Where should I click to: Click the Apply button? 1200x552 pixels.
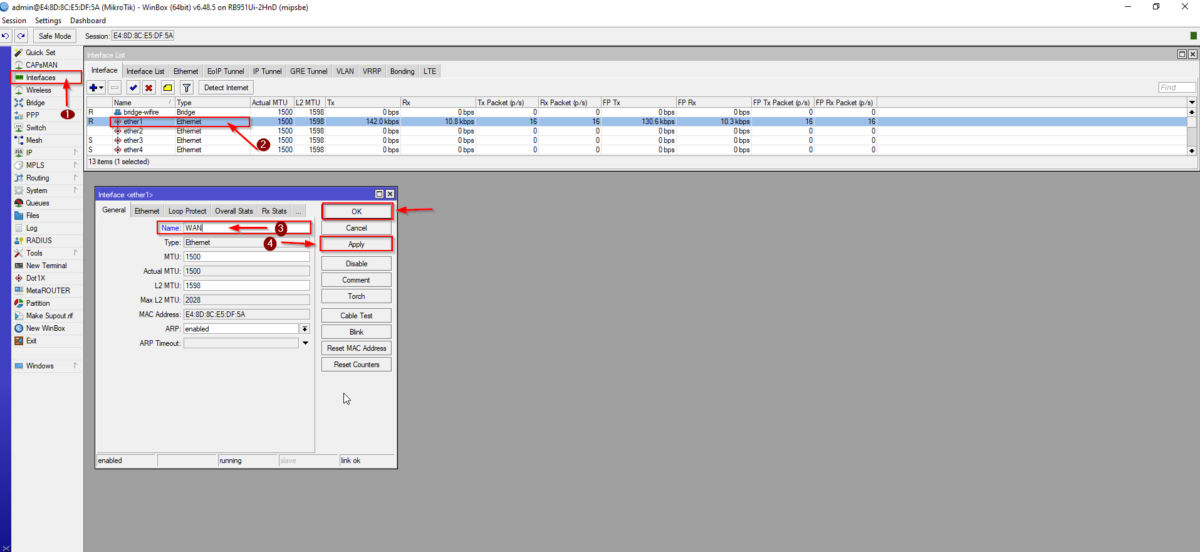pos(356,244)
